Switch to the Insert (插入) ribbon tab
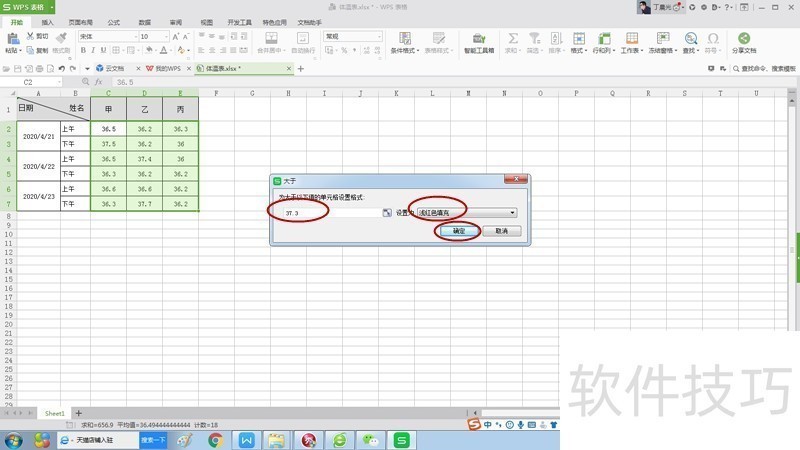 click(x=47, y=22)
